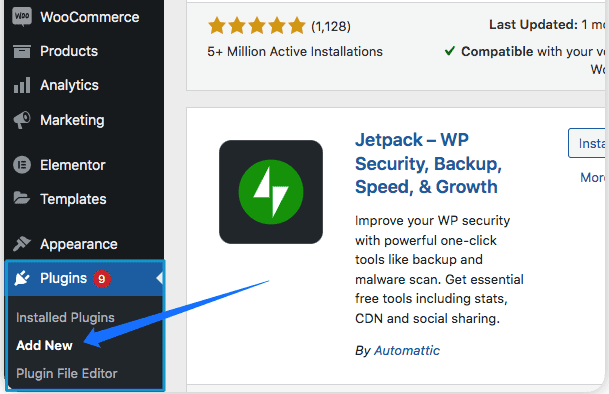Screen dimensions: 609x394
Task: Click the Marketing megaphone icon
Action: 22,120
